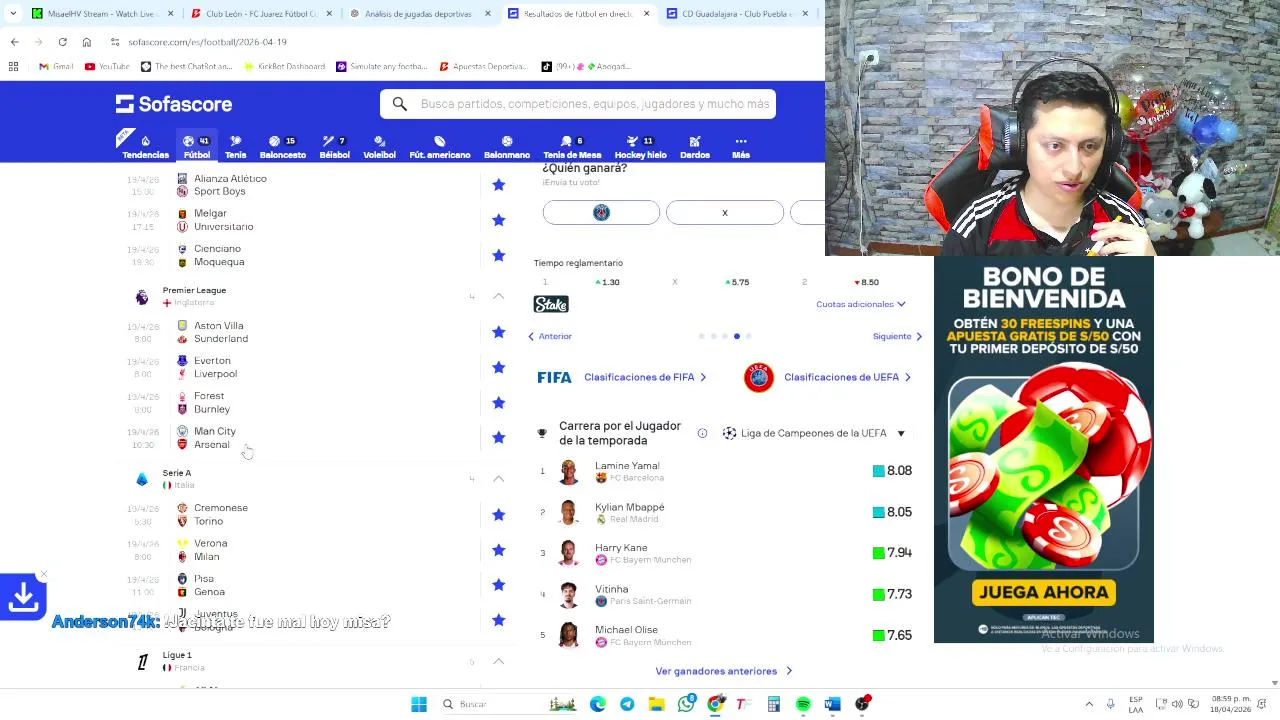Viewport: 1280px width, 720px height.
Task: Click the browser address bar URL
Action: point(207,42)
